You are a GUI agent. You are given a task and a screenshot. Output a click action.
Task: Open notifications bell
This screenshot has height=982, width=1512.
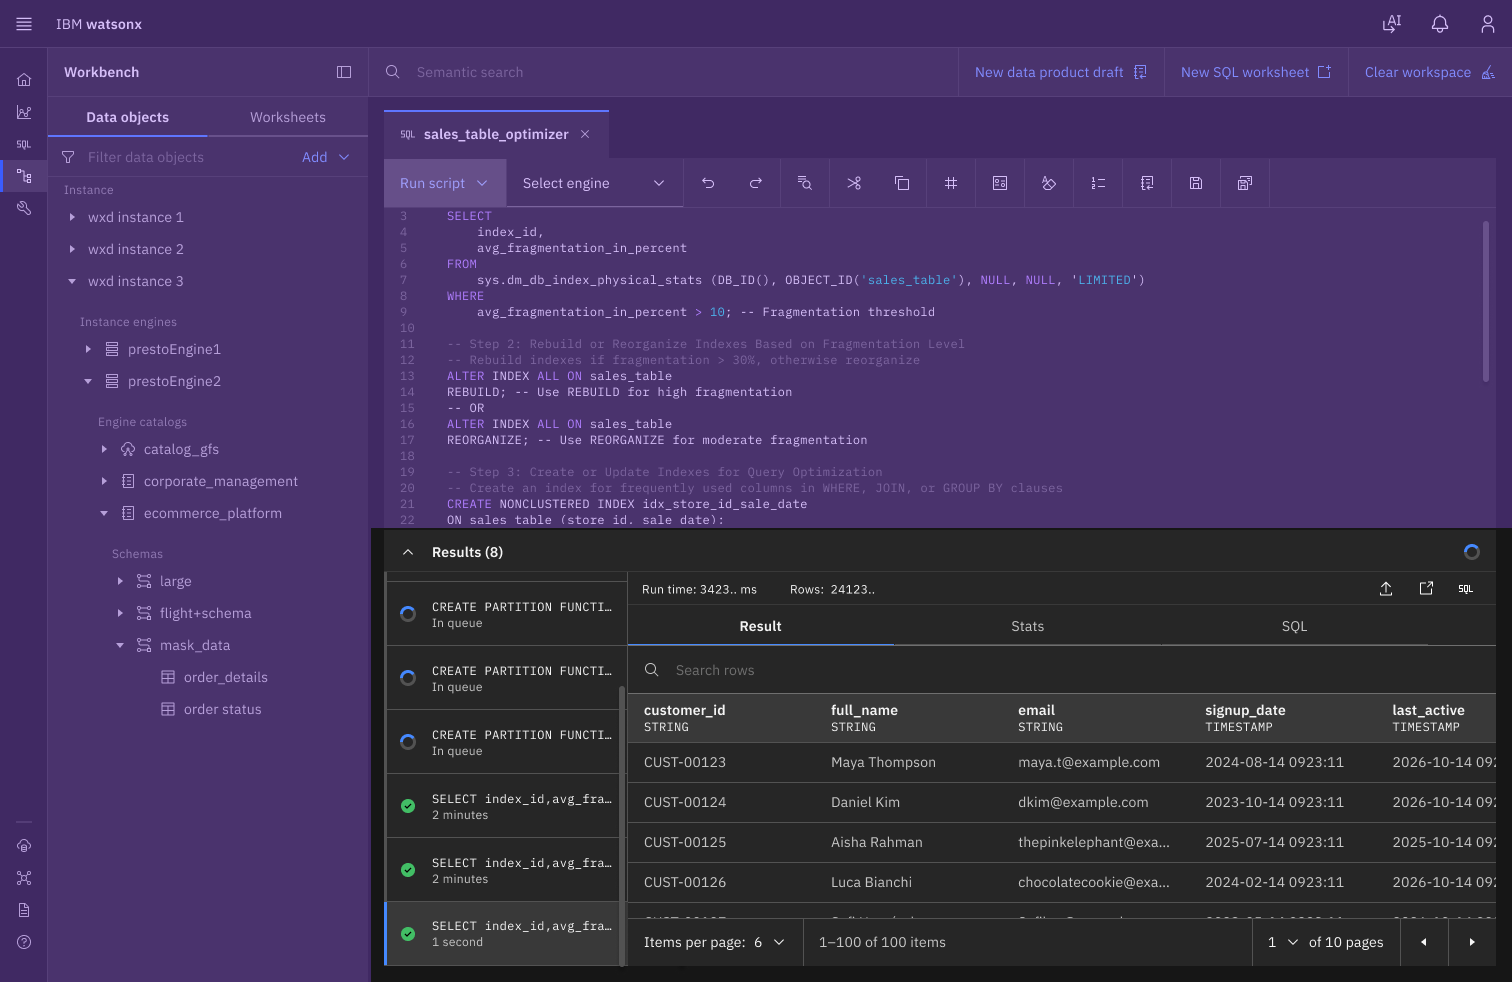[x=1440, y=24]
